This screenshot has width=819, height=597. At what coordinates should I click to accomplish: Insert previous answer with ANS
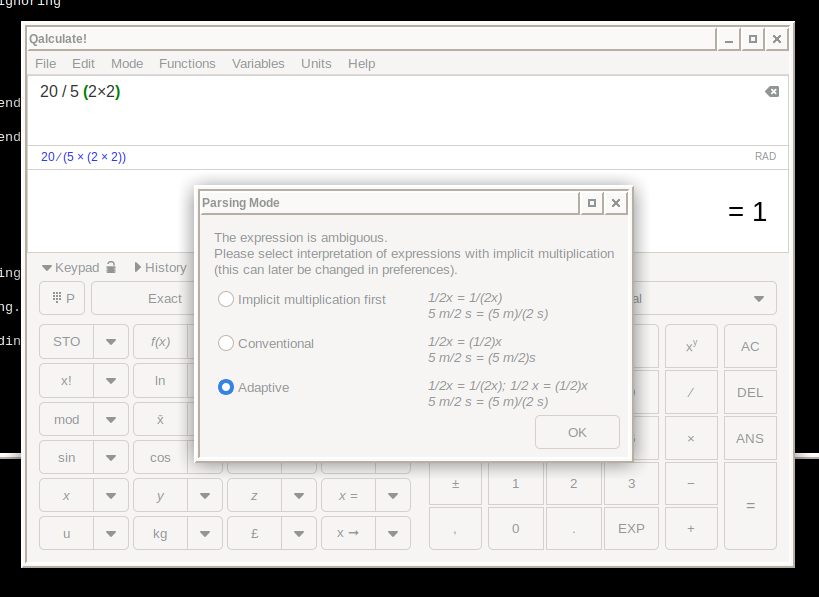coord(750,438)
